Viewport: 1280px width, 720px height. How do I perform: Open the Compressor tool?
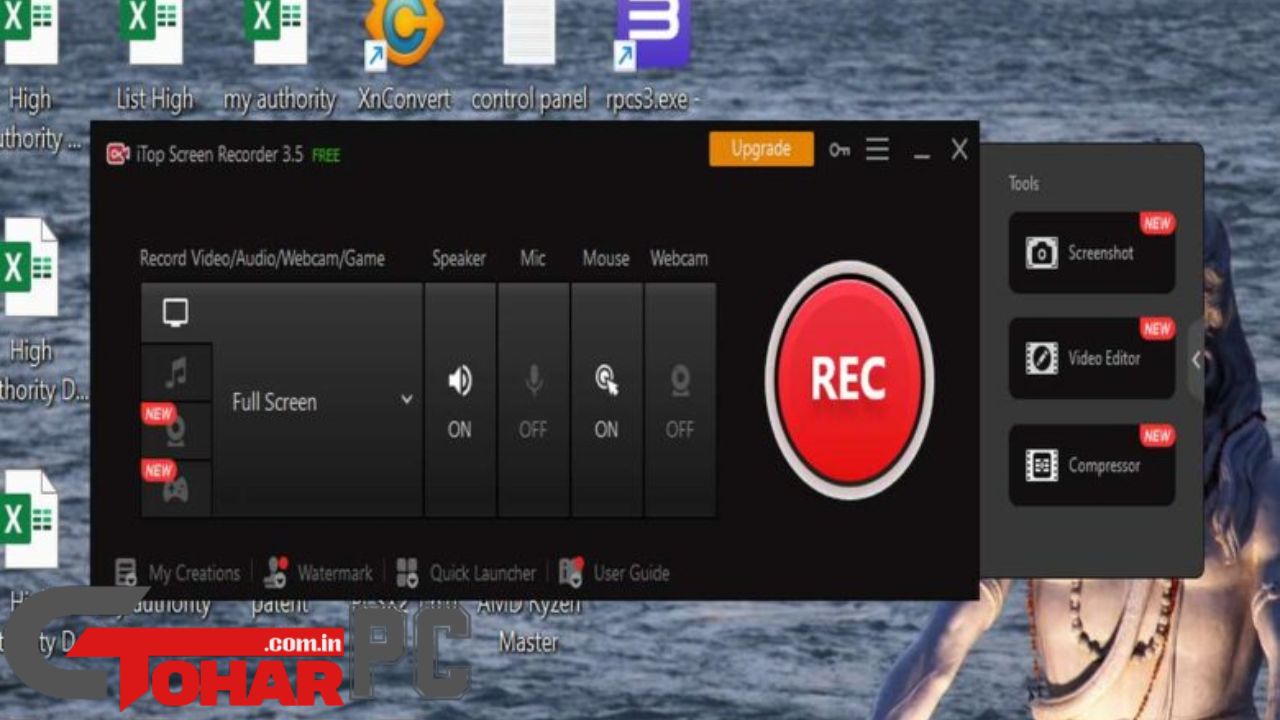click(1091, 465)
